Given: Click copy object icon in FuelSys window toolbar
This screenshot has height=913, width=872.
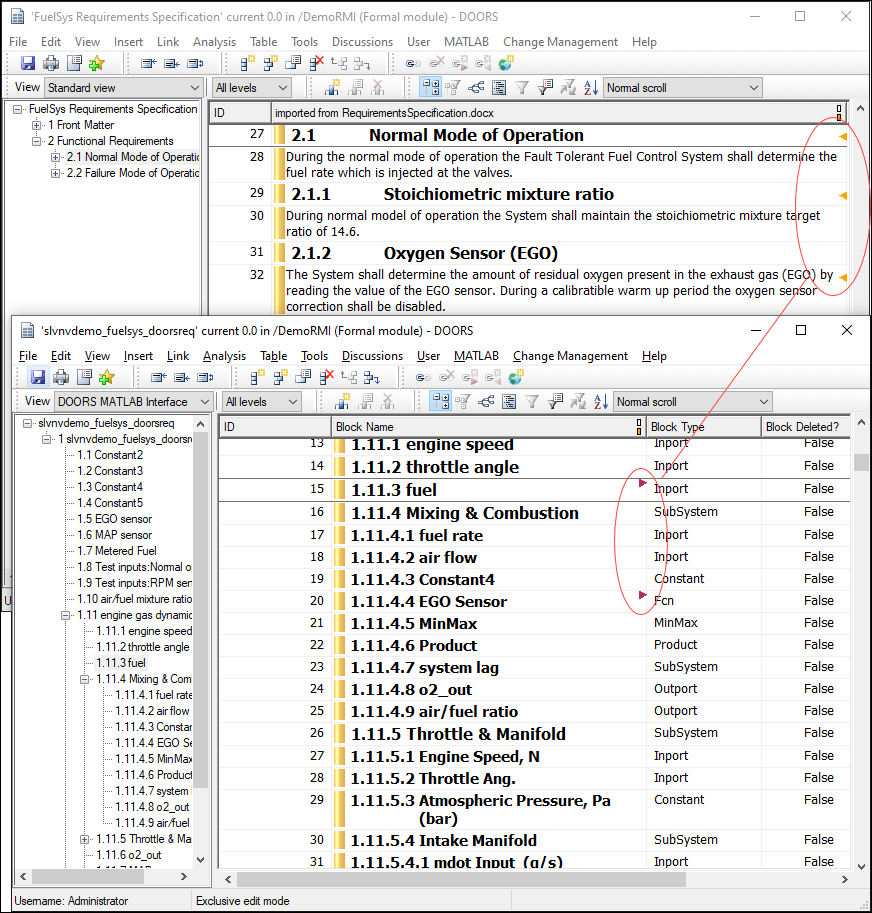Looking at the screenshot, I should 293,63.
